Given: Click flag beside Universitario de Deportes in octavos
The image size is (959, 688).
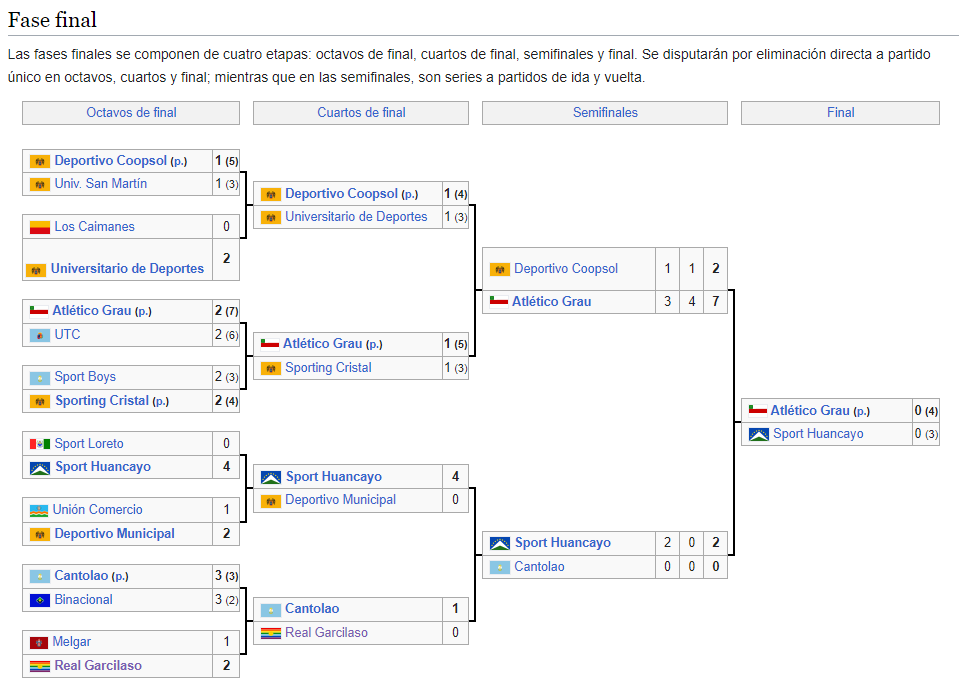Looking at the screenshot, I should pyautogui.click(x=36, y=270).
